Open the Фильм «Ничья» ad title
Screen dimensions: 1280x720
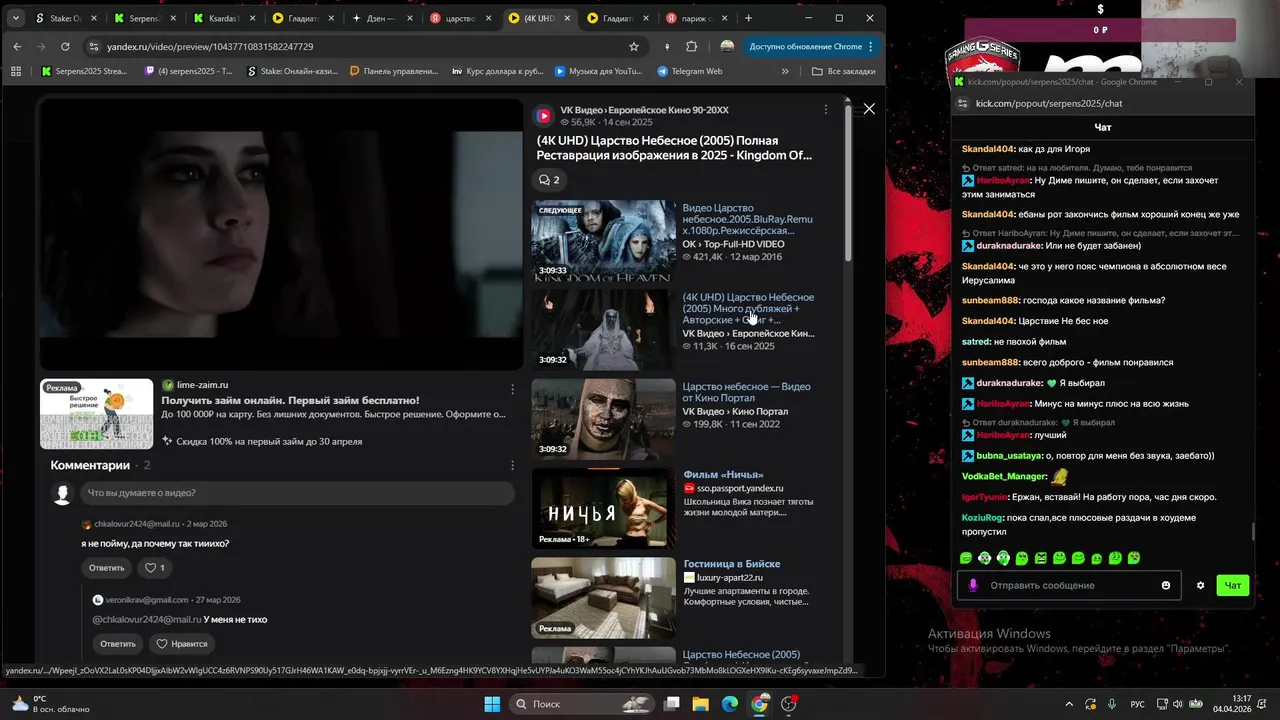[723, 475]
